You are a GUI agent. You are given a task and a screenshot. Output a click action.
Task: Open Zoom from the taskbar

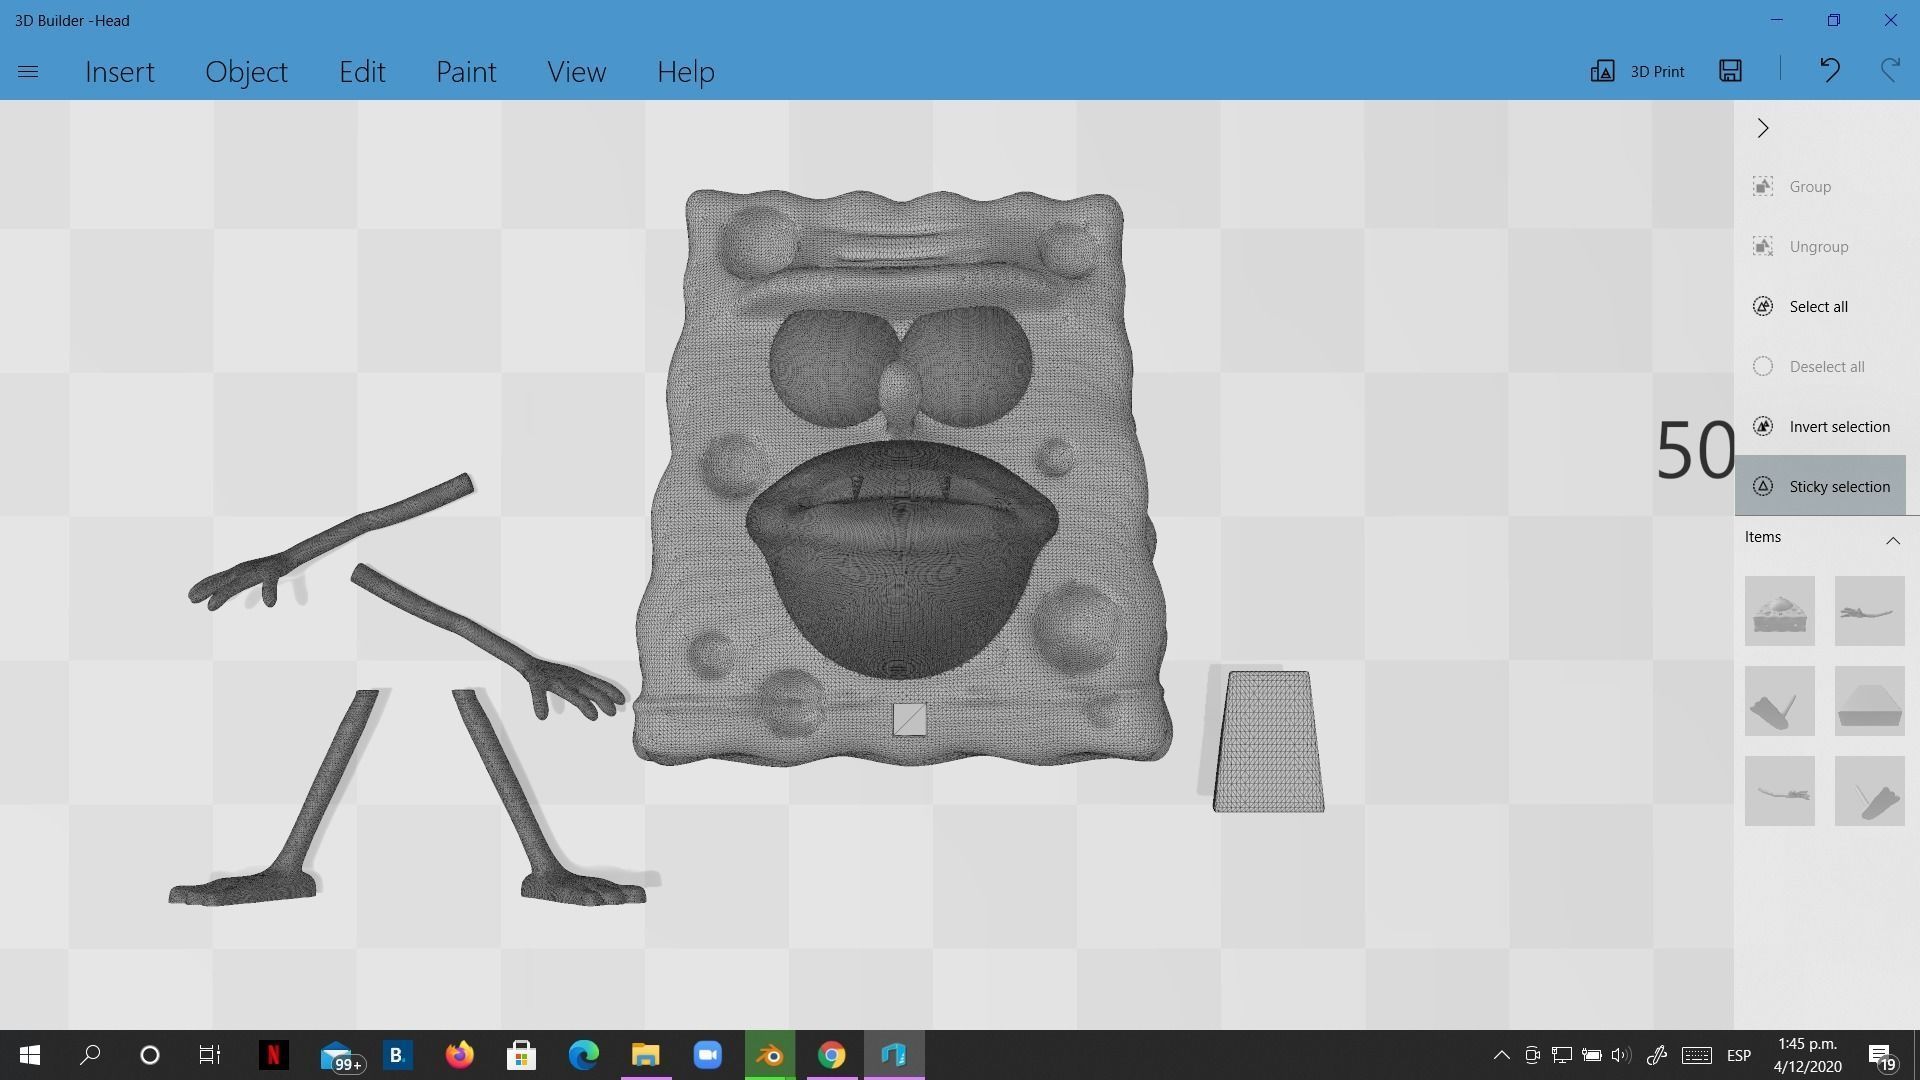[x=708, y=1055]
